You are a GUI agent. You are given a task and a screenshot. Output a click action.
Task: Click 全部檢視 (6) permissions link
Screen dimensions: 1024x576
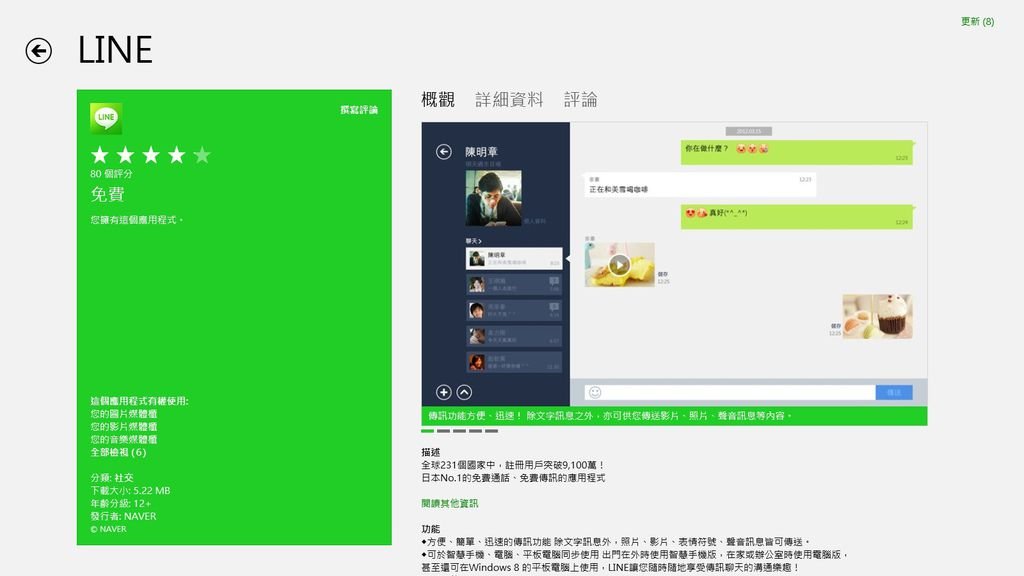(x=118, y=452)
